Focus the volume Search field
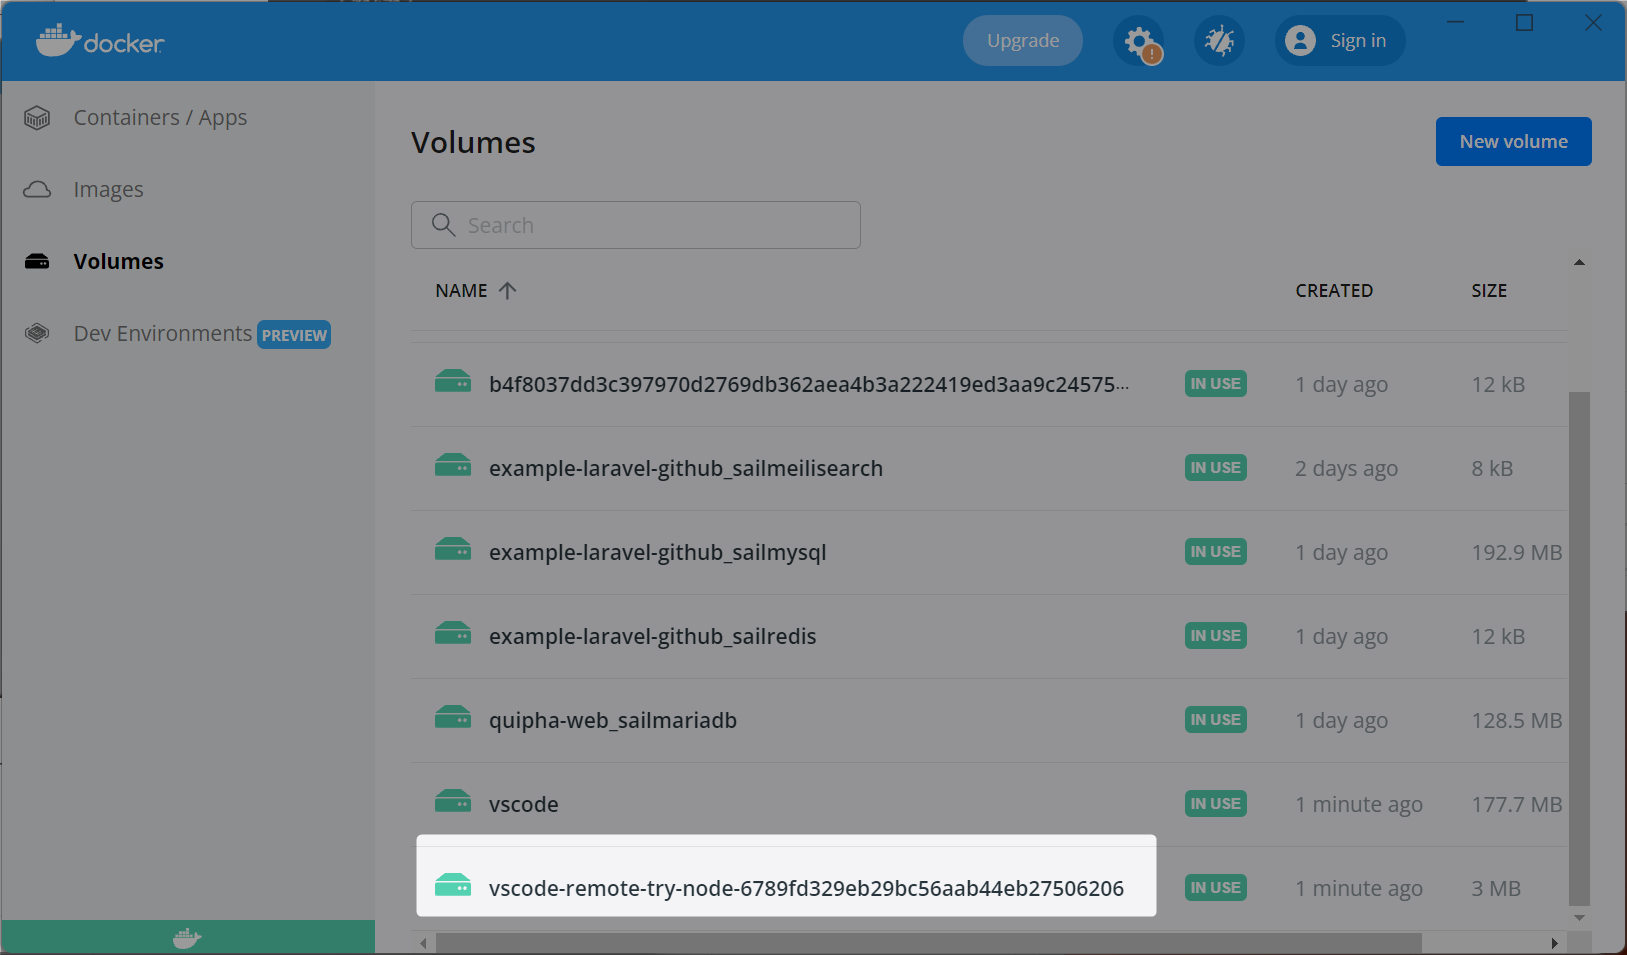The height and width of the screenshot is (955, 1627). (636, 225)
